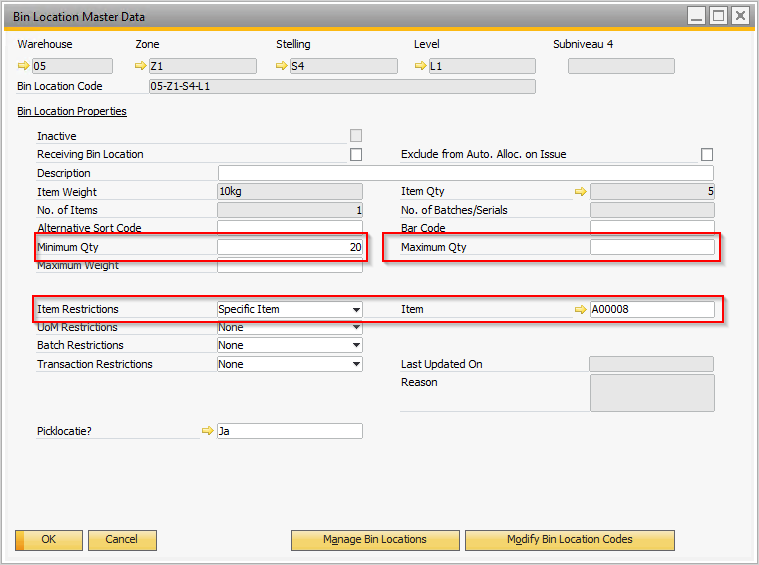This screenshot has height=565, width=759.
Task: Click the link arrow next to Warehouse 05
Action: (24, 67)
